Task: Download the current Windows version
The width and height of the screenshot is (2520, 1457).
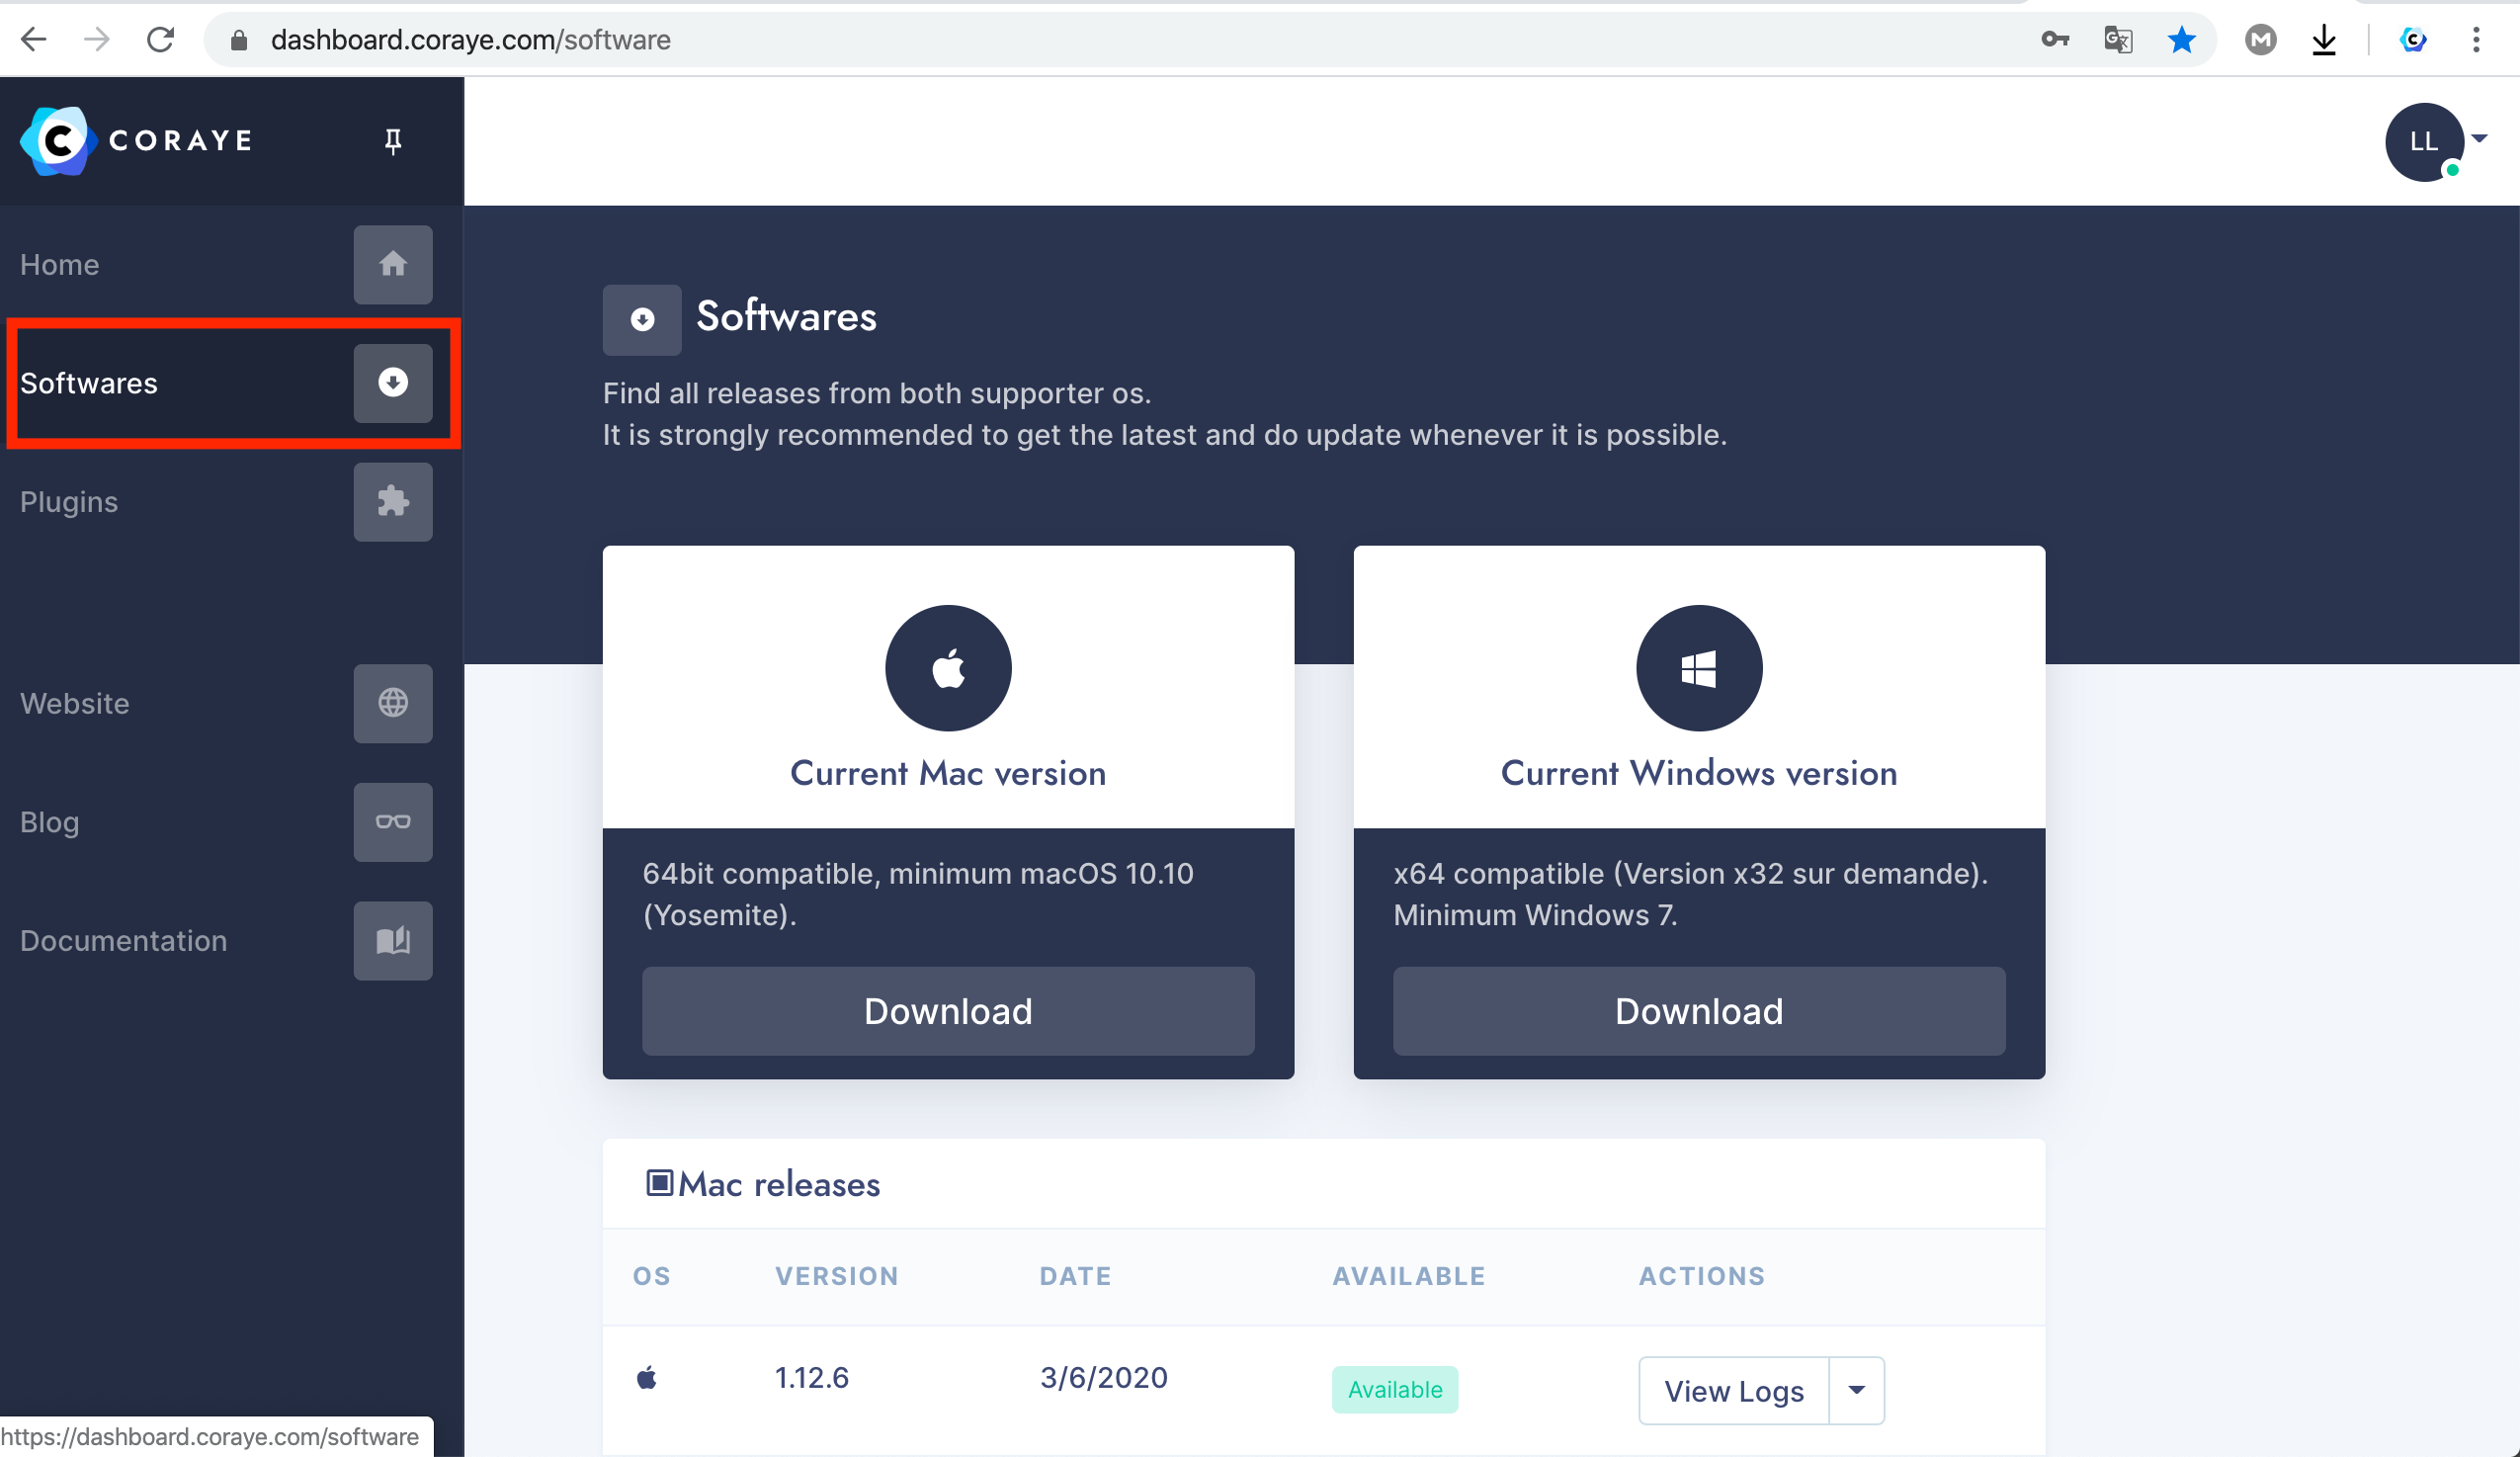Action: coord(1699,1011)
